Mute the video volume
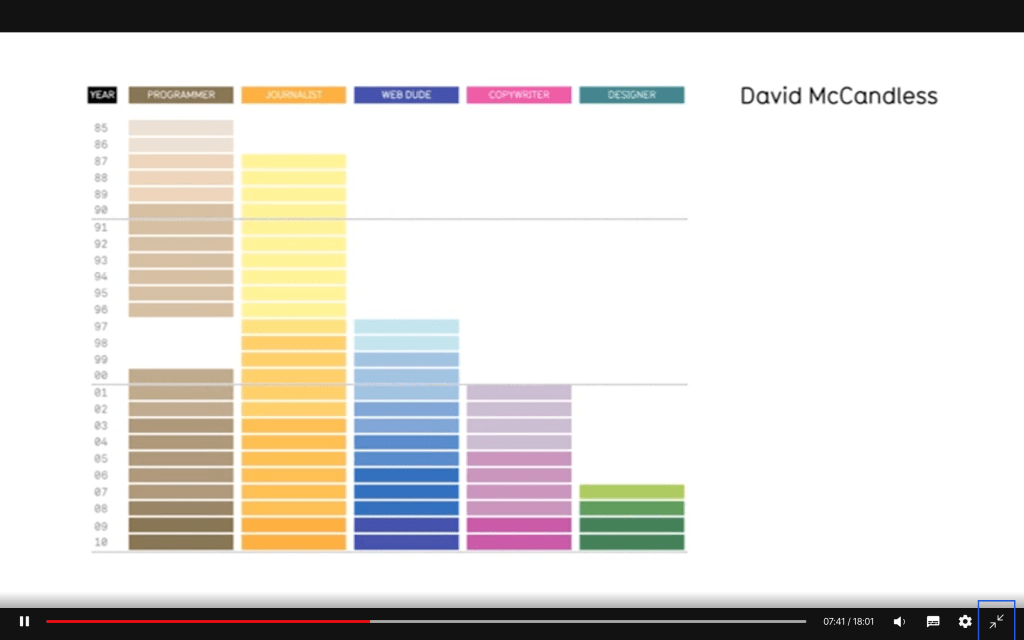The width and height of the screenshot is (1024, 640). (899, 621)
